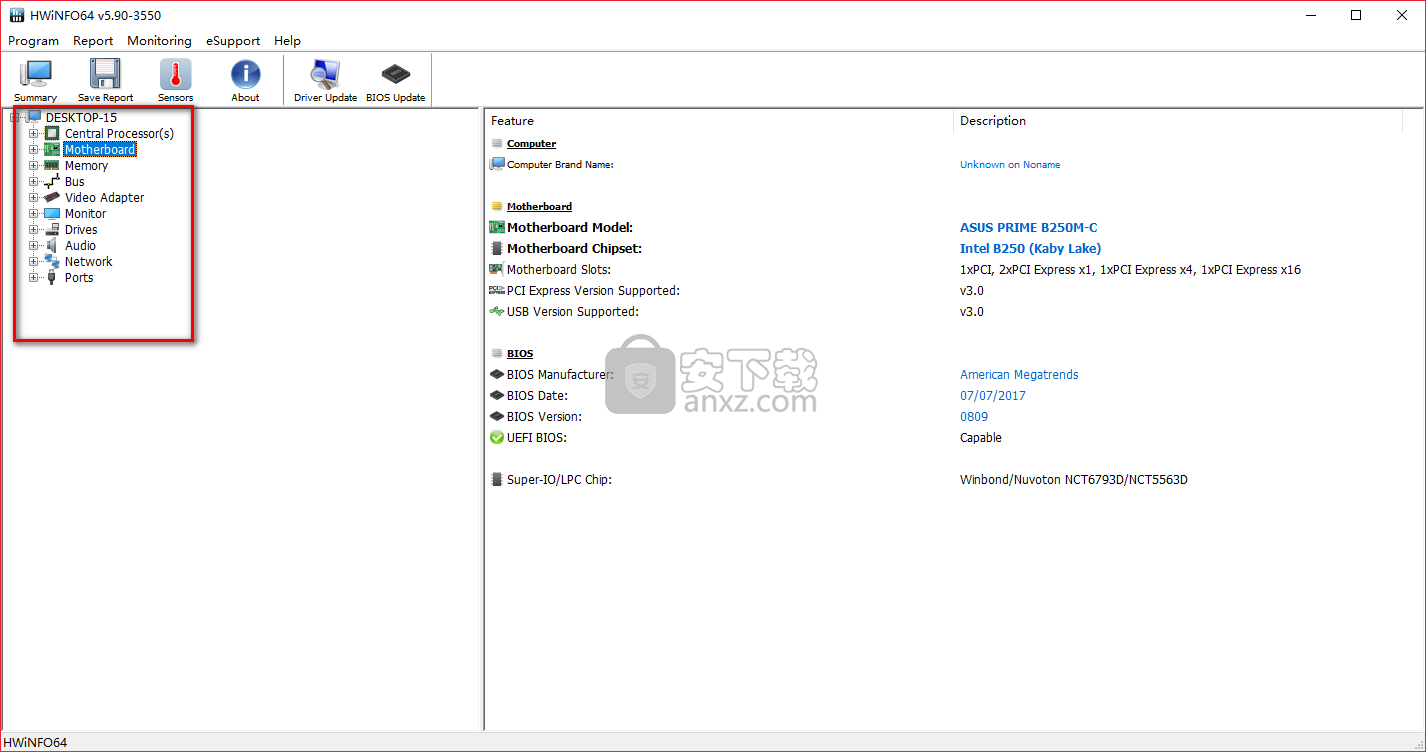Viewport: 1426px width, 752px height.
Task: Click the Central Processor(s) chip icon
Action: [52, 134]
